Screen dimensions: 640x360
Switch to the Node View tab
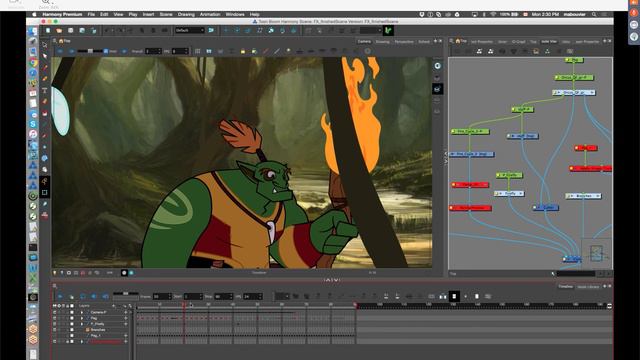coord(549,42)
